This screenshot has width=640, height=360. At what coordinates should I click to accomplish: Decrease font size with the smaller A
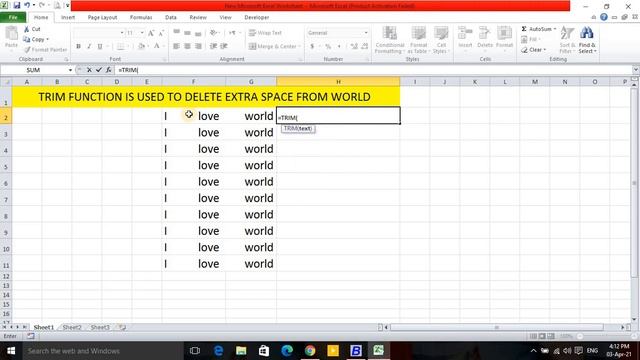(x=161, y=33)
